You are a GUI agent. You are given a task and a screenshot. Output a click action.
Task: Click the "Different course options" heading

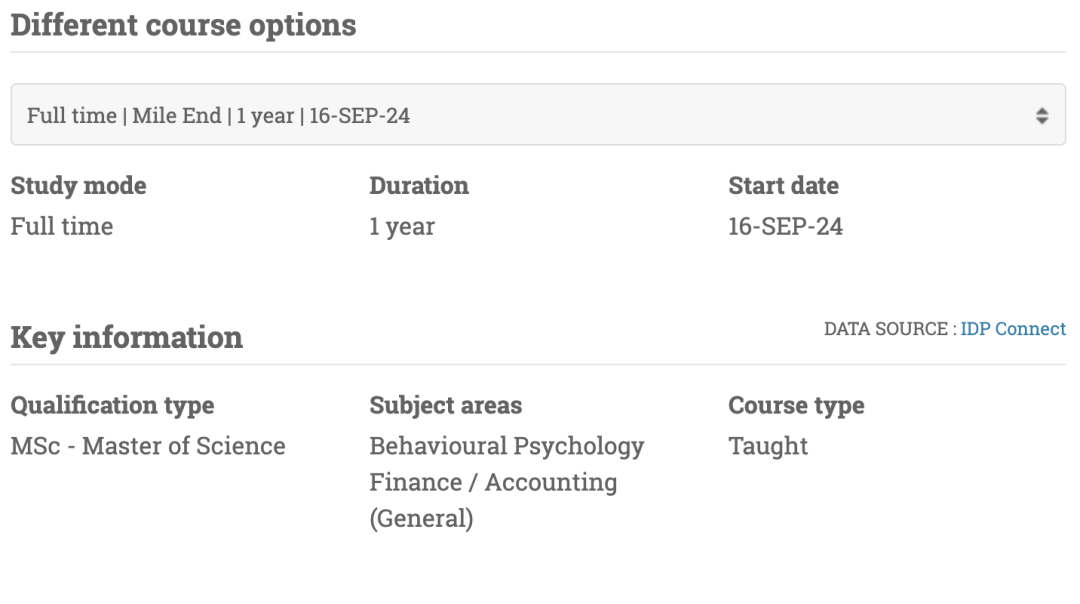pos(183,25)
